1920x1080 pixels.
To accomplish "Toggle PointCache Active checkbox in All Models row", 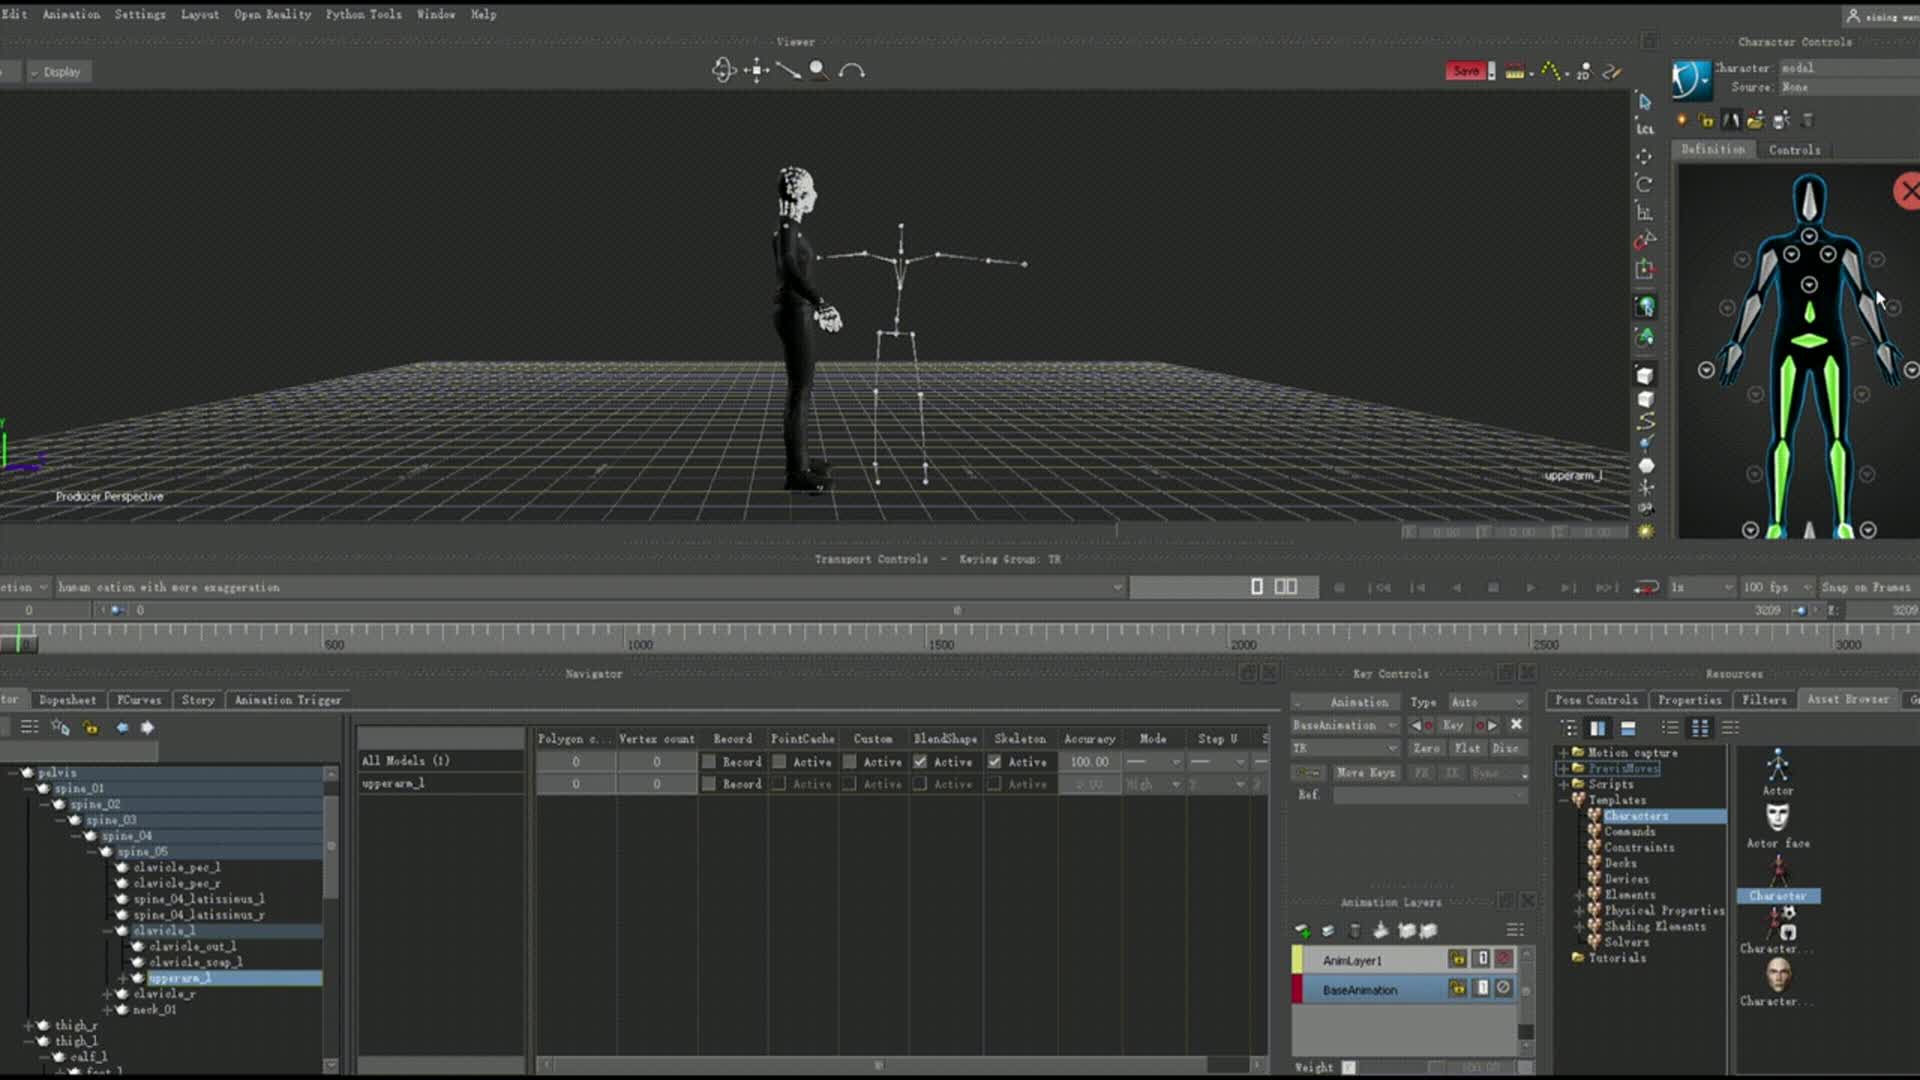I will tap(779, 762).
